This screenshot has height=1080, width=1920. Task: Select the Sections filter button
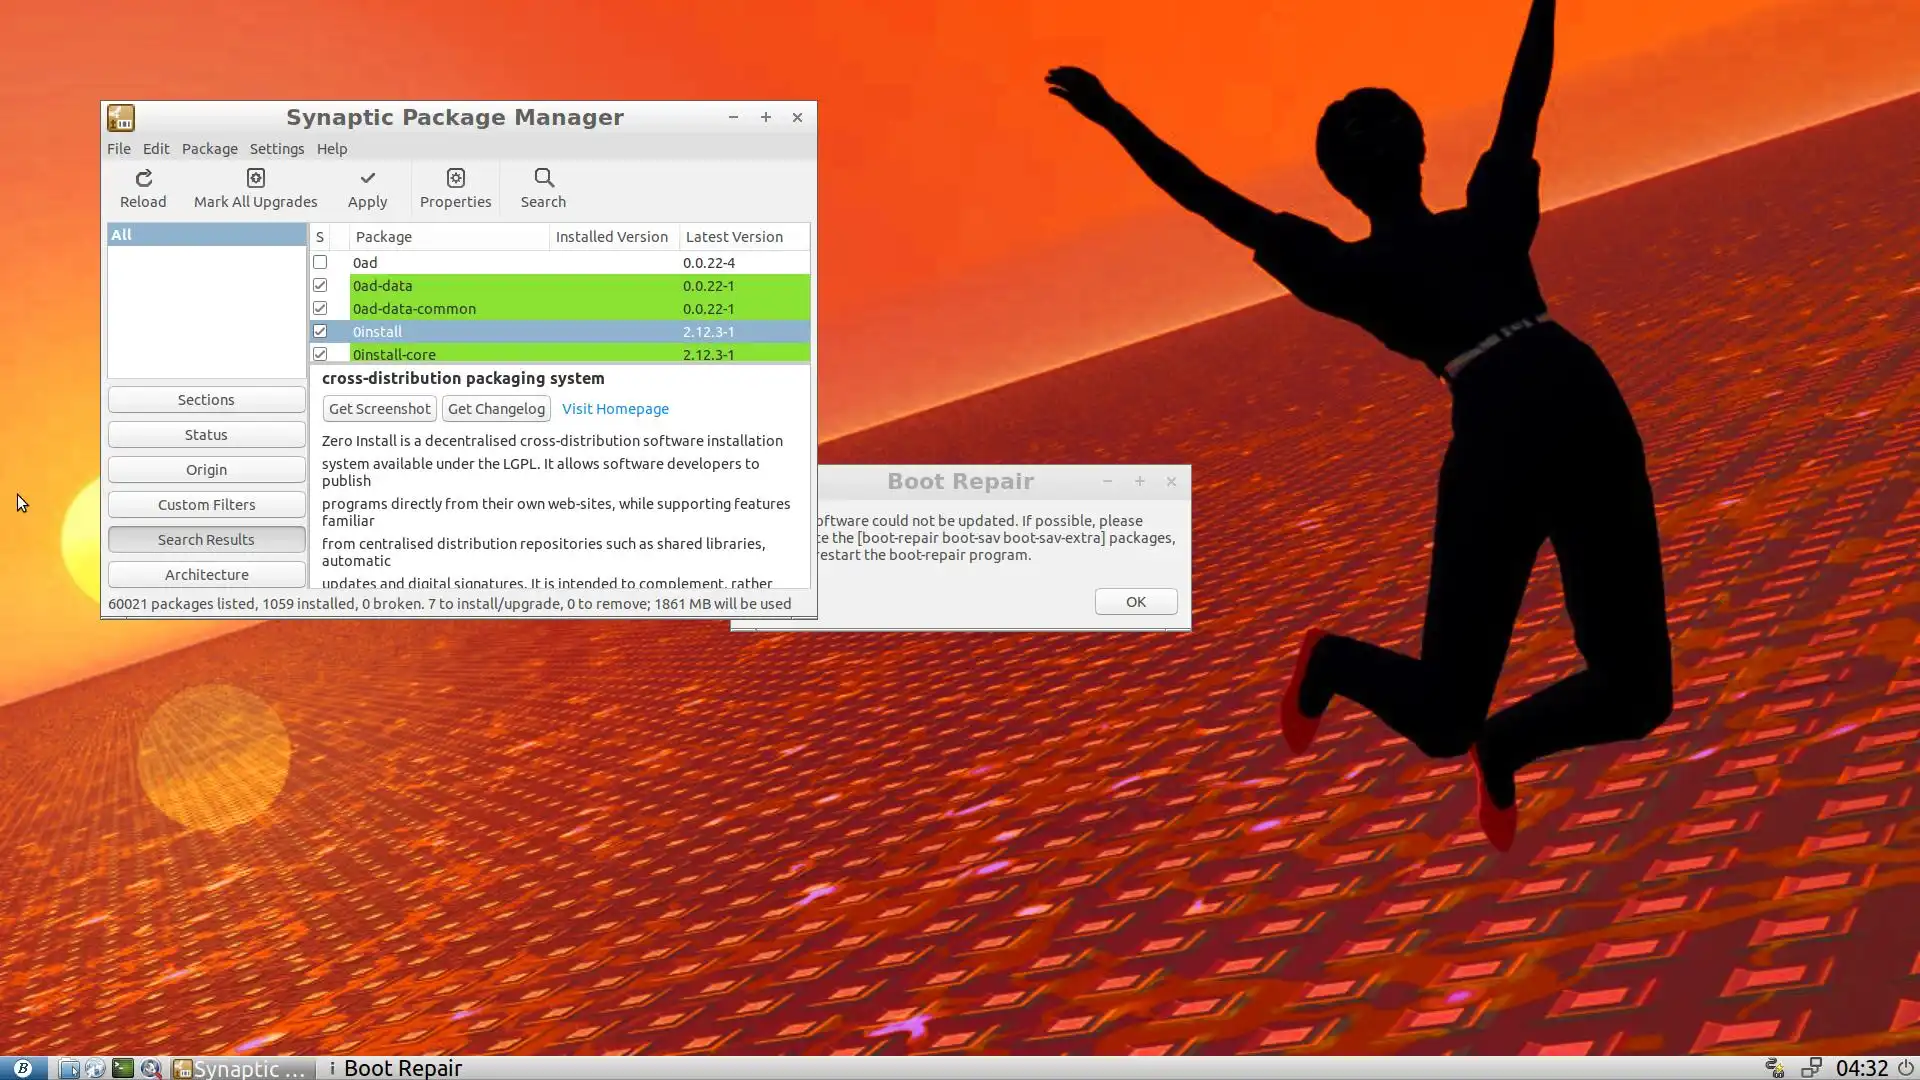point(206,399)
